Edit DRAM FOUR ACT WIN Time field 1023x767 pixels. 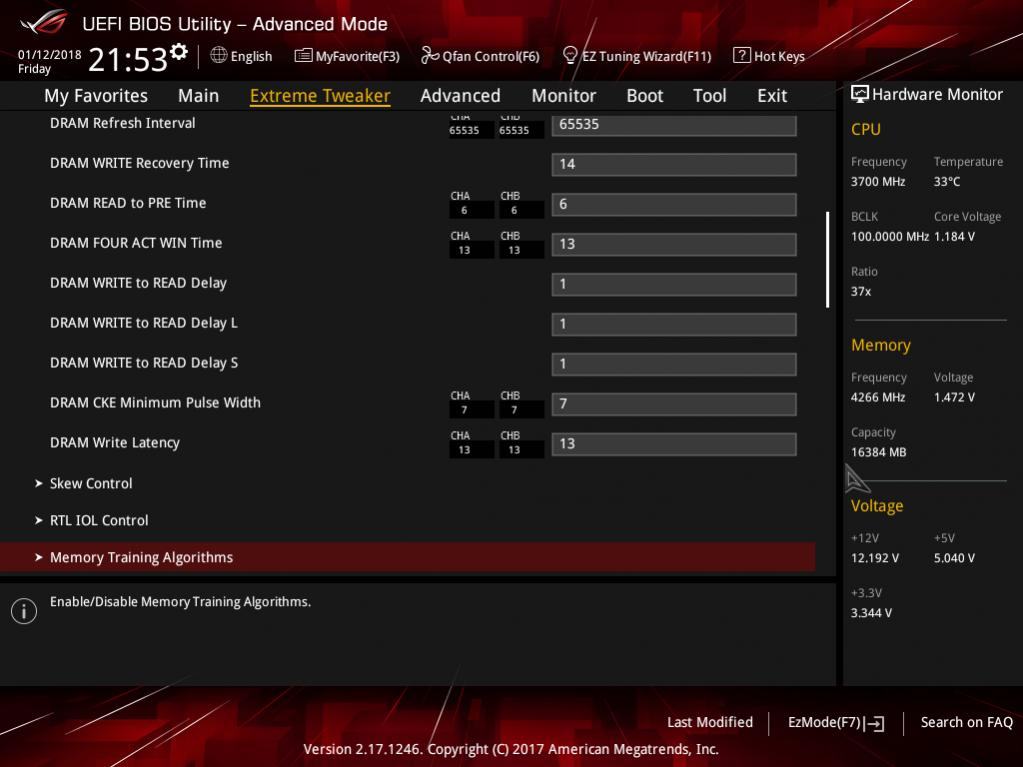click(x=674, y=244)
